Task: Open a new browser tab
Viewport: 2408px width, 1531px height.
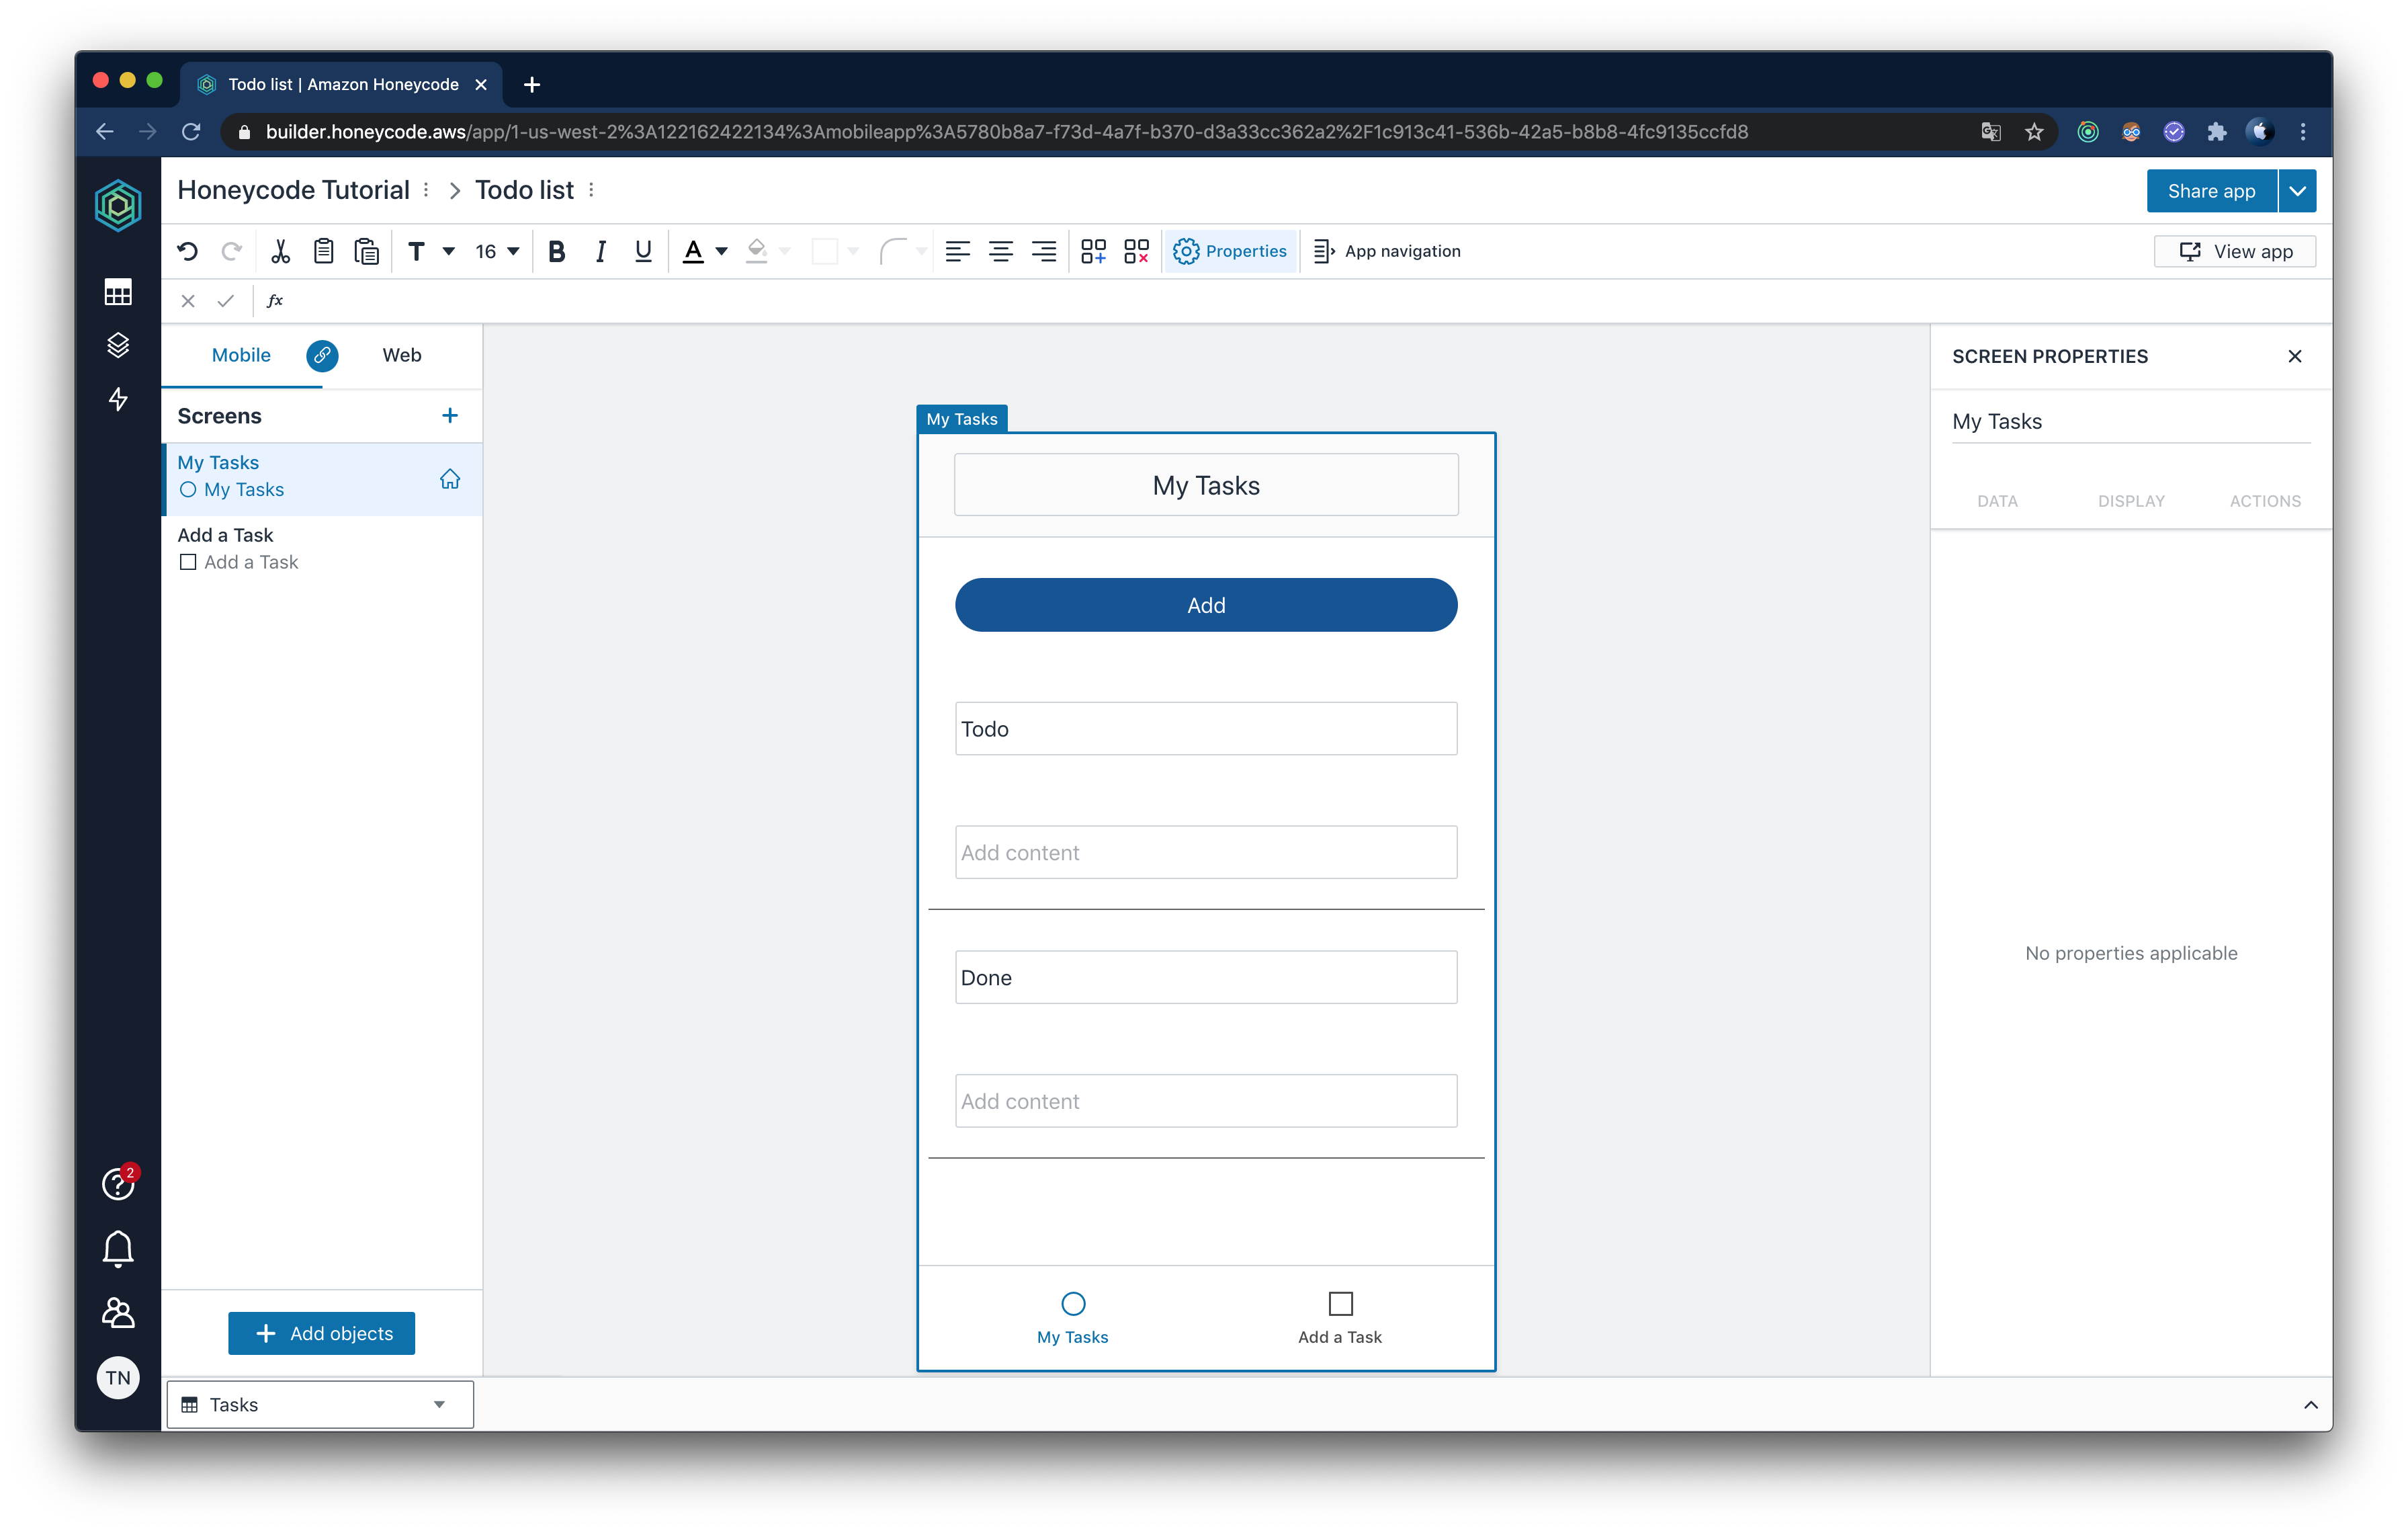Action: point(532,84)
